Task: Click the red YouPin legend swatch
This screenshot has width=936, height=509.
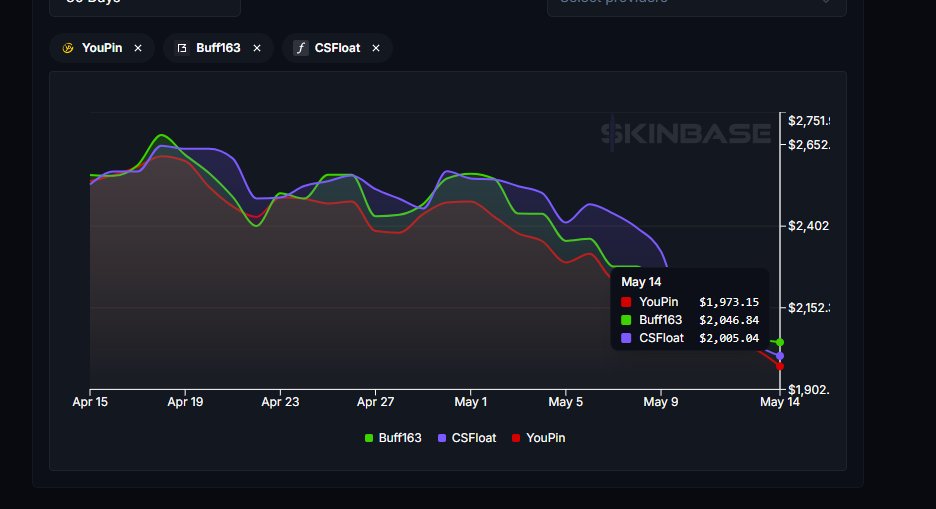Action: pos(516,438)
